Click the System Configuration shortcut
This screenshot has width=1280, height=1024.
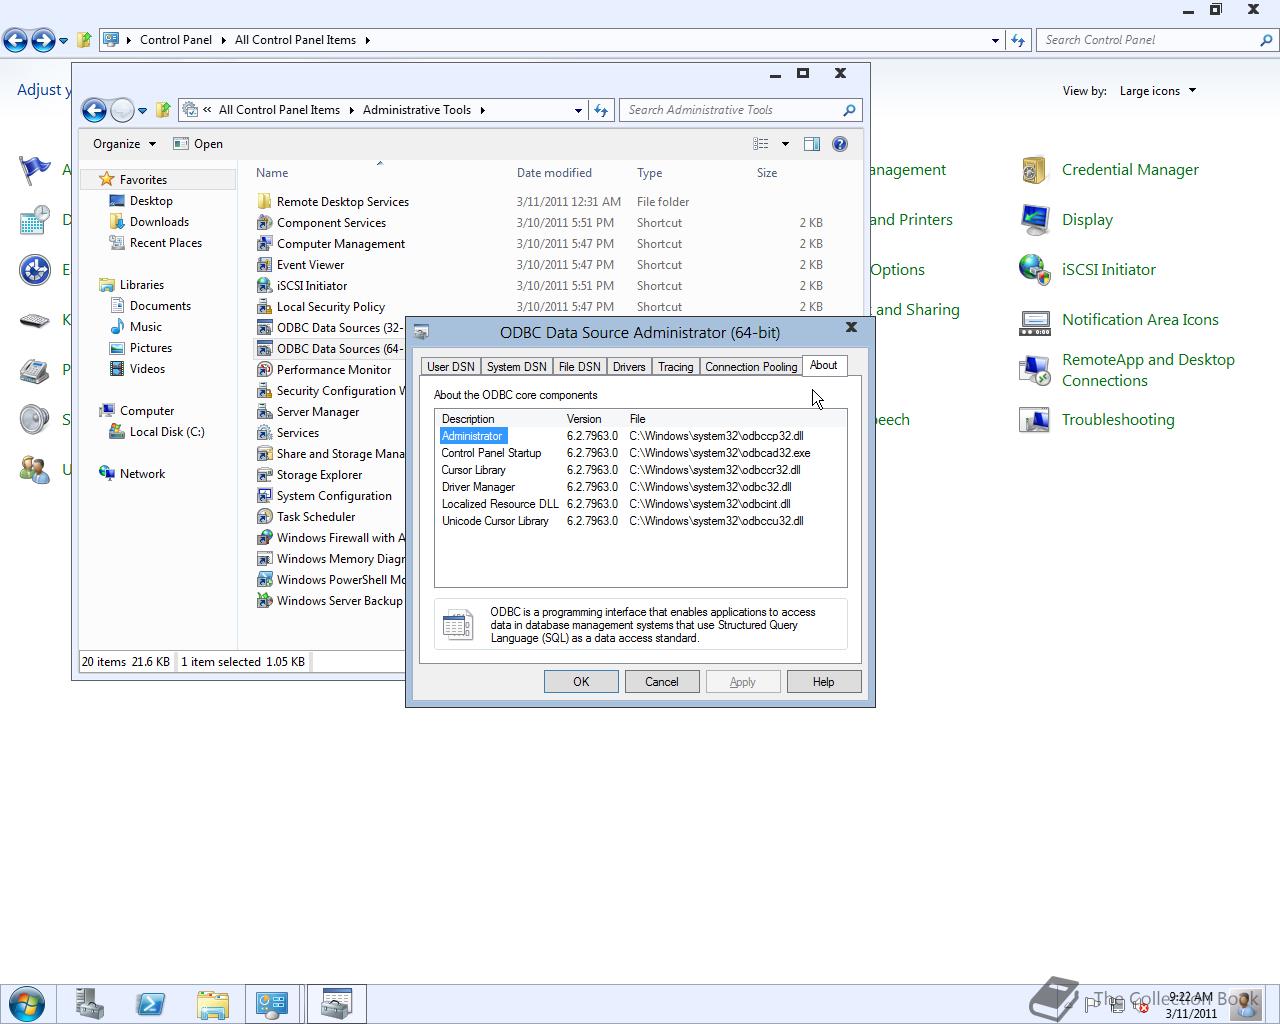pos(334,496)
